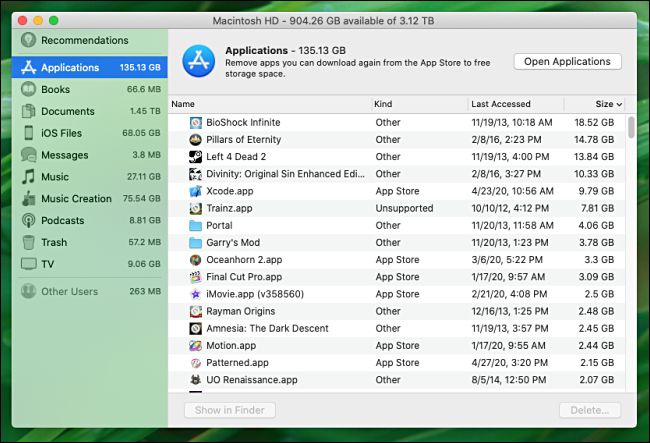Click the TV screen icon
The height and width of the screenshot is (443, 650).
[x=28, y=264]
